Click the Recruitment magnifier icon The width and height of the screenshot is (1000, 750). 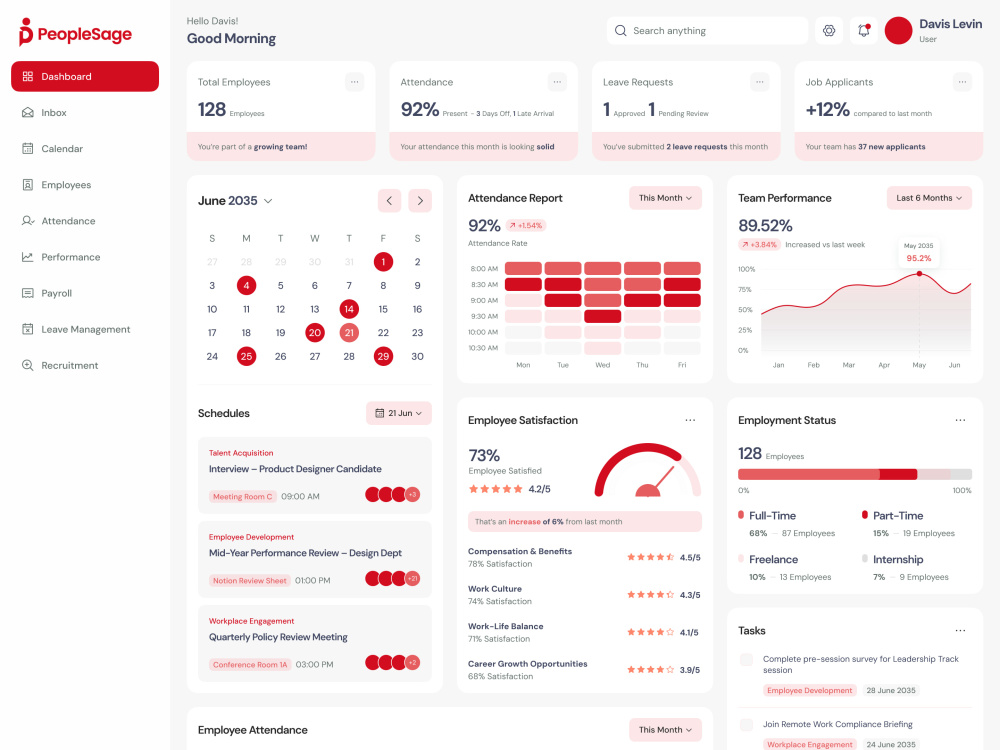click(27, 365)
